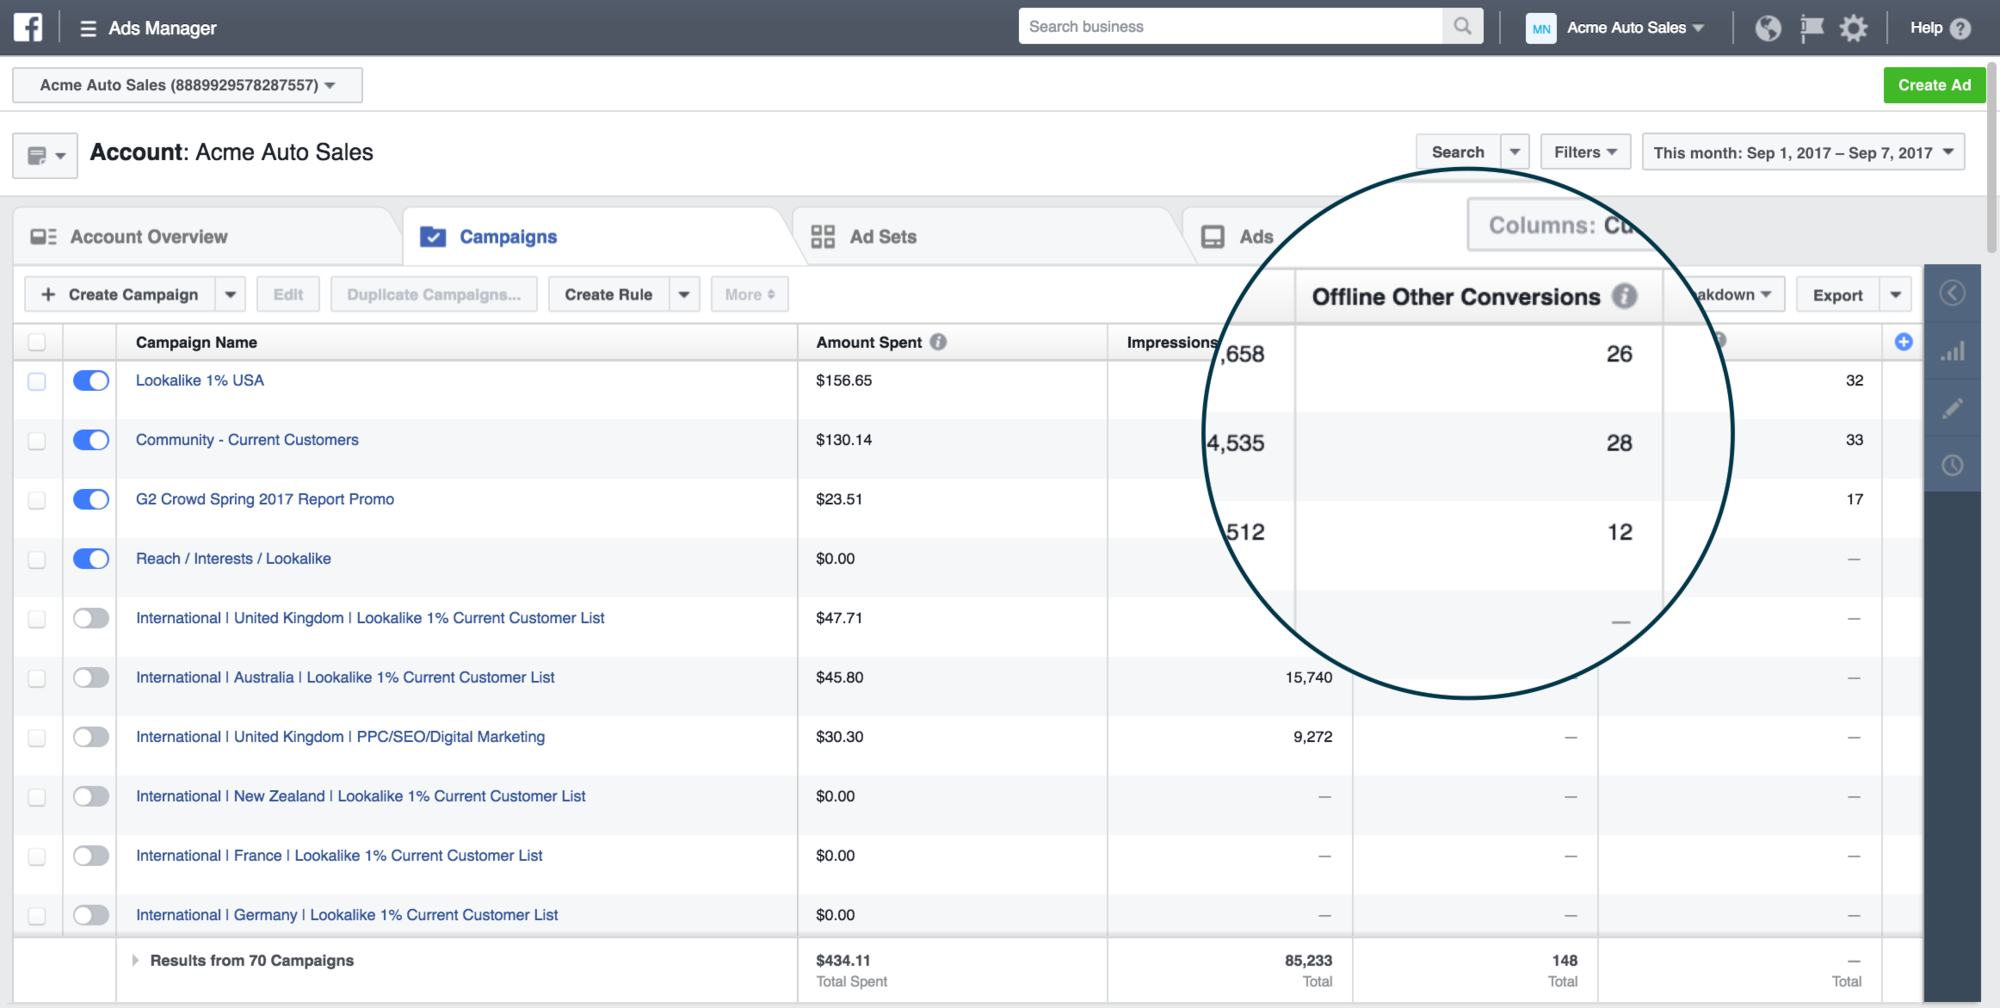This screenshot has height=1008, width=2000.
Task: Click the green Create Ad button
Action: tap(1932, 85)
